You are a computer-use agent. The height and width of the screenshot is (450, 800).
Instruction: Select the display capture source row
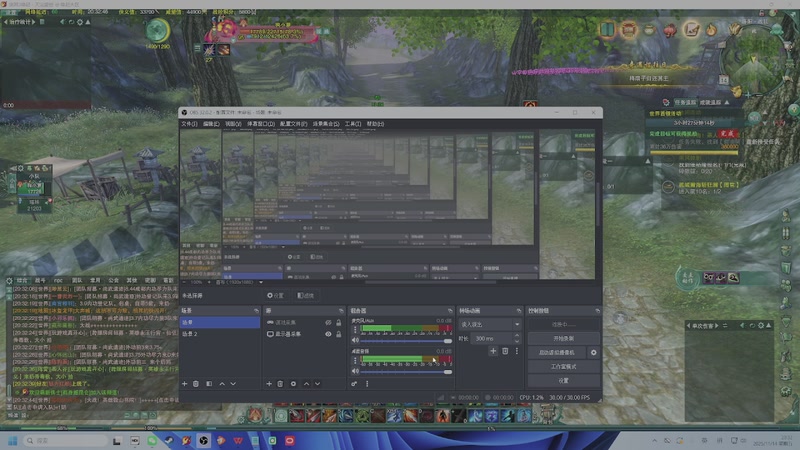point(304,334)
